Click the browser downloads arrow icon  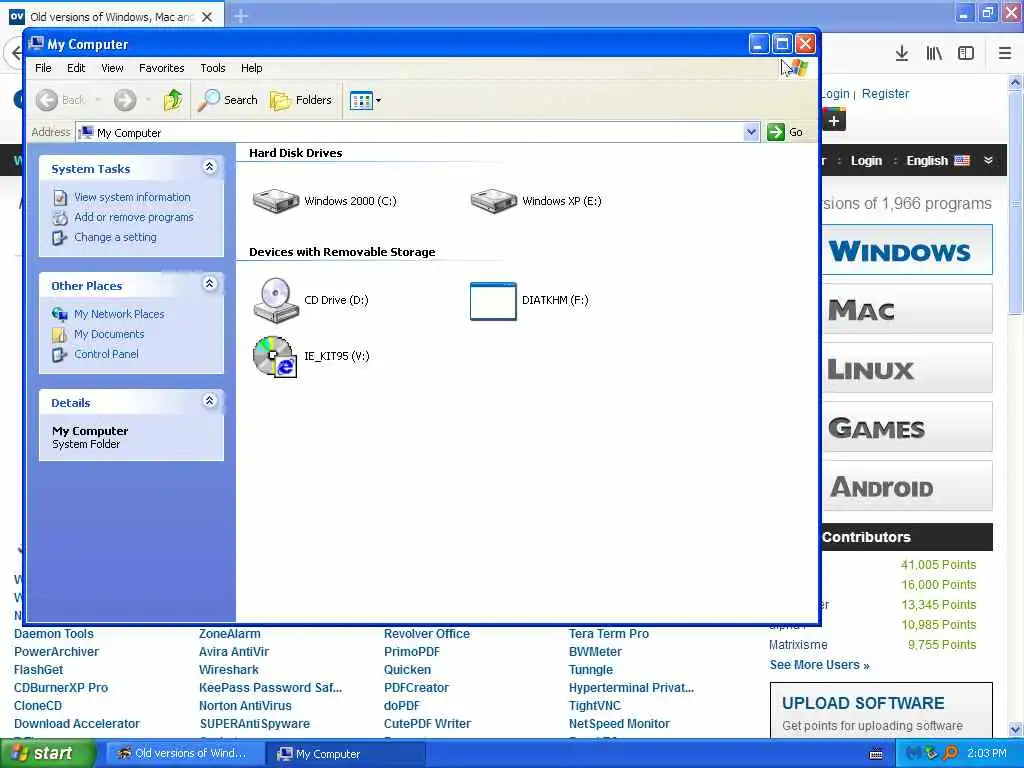click(902, 53)
